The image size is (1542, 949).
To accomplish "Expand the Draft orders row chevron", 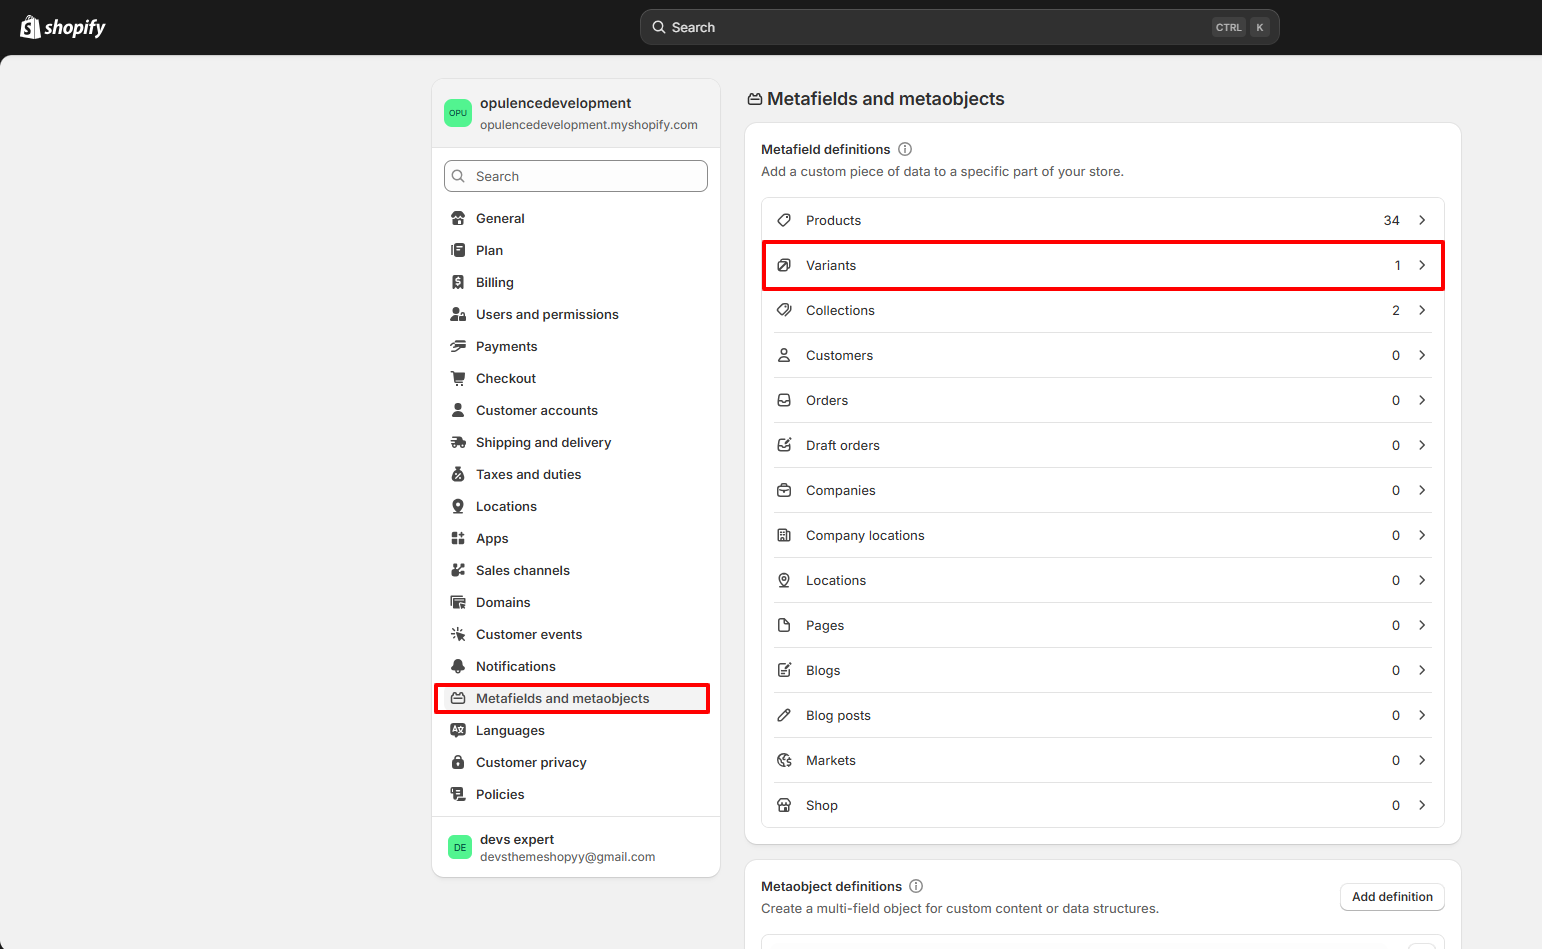I will click(1422, 445).
